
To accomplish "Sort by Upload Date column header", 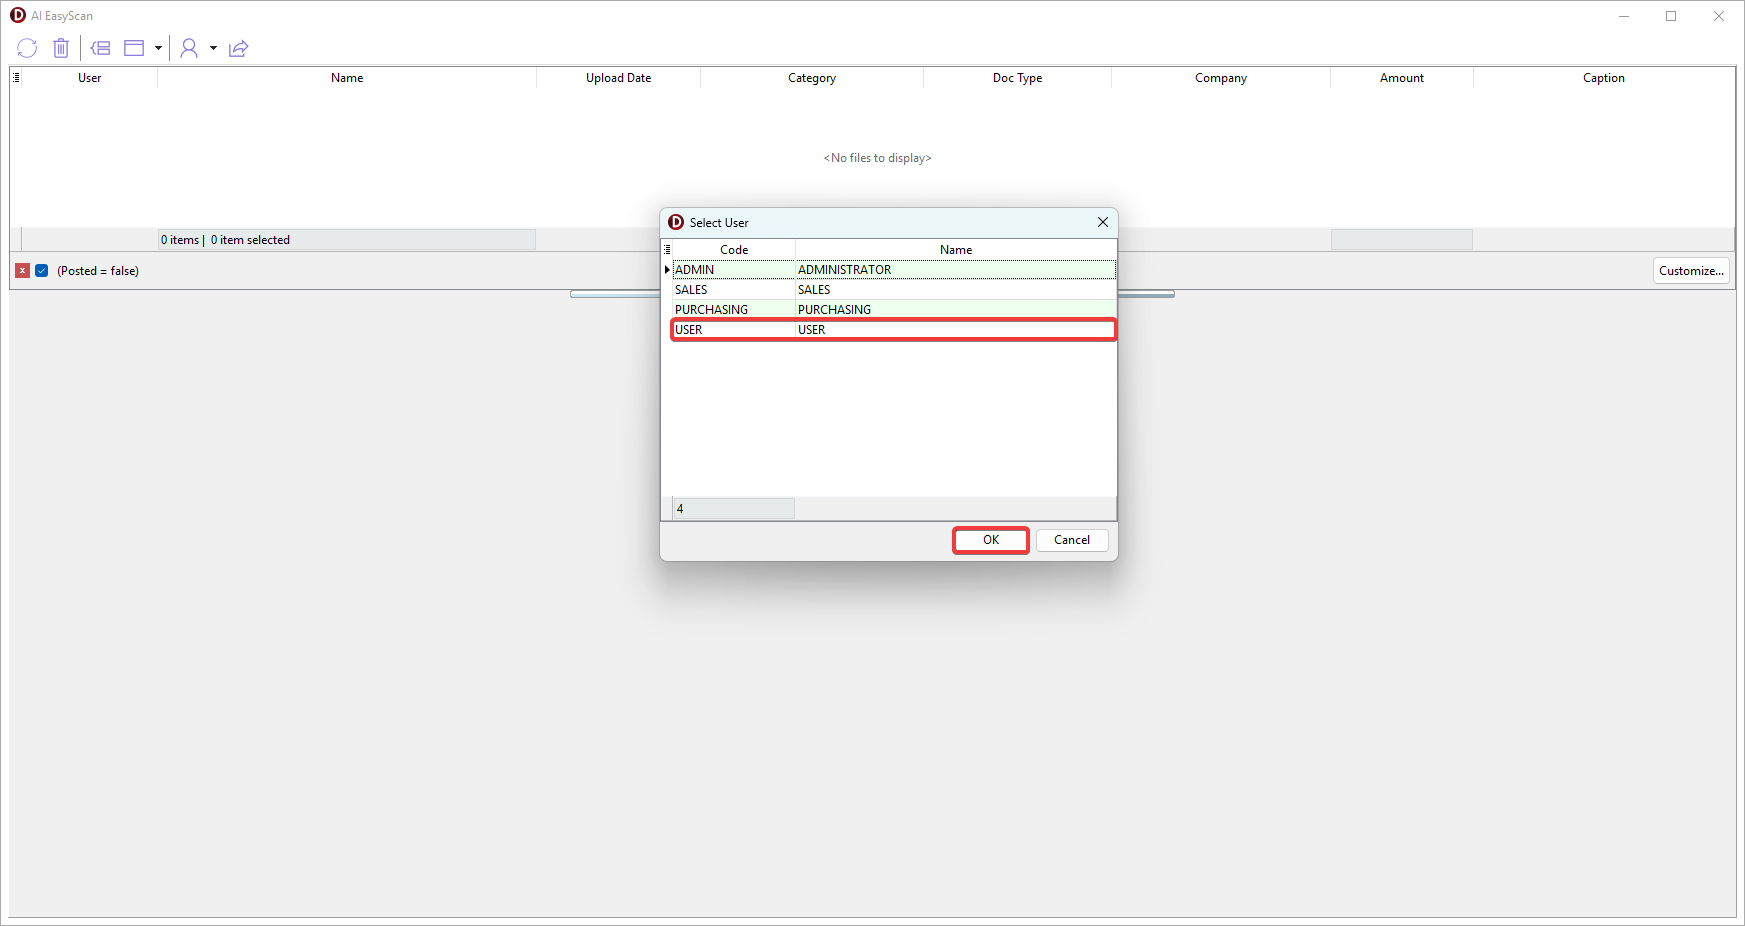I will pos(618,78).
